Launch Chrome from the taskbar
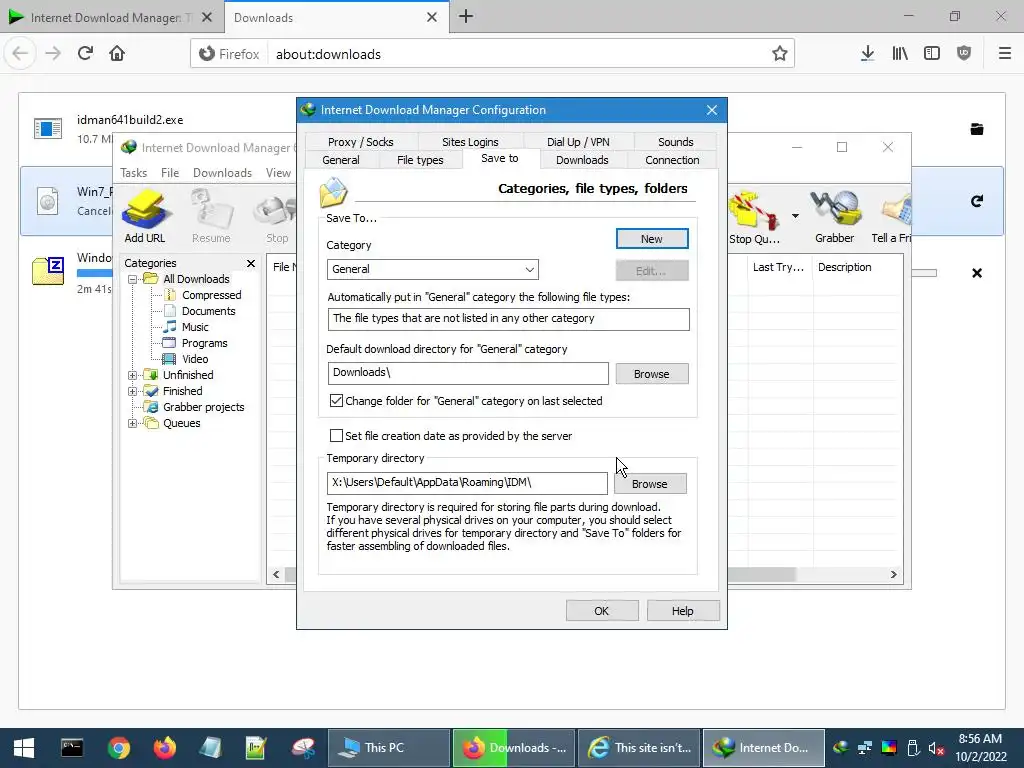The width and height of the screenshot is (1024, 768). click(119, 748)
